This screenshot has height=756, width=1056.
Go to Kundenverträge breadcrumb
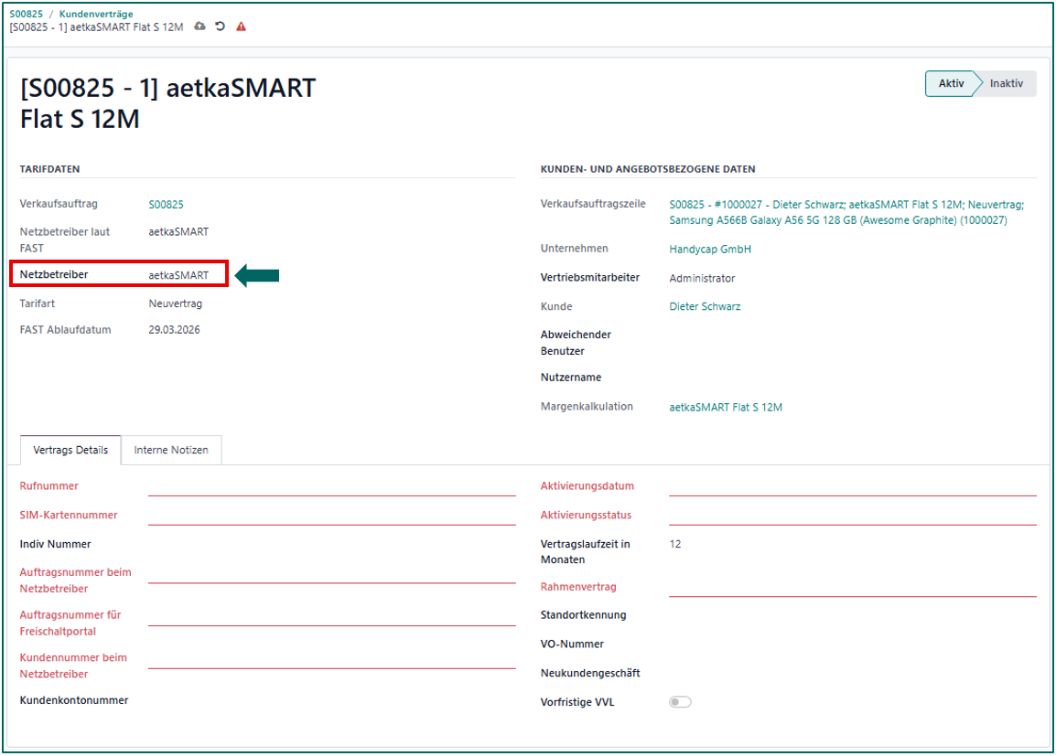[96, 14]
